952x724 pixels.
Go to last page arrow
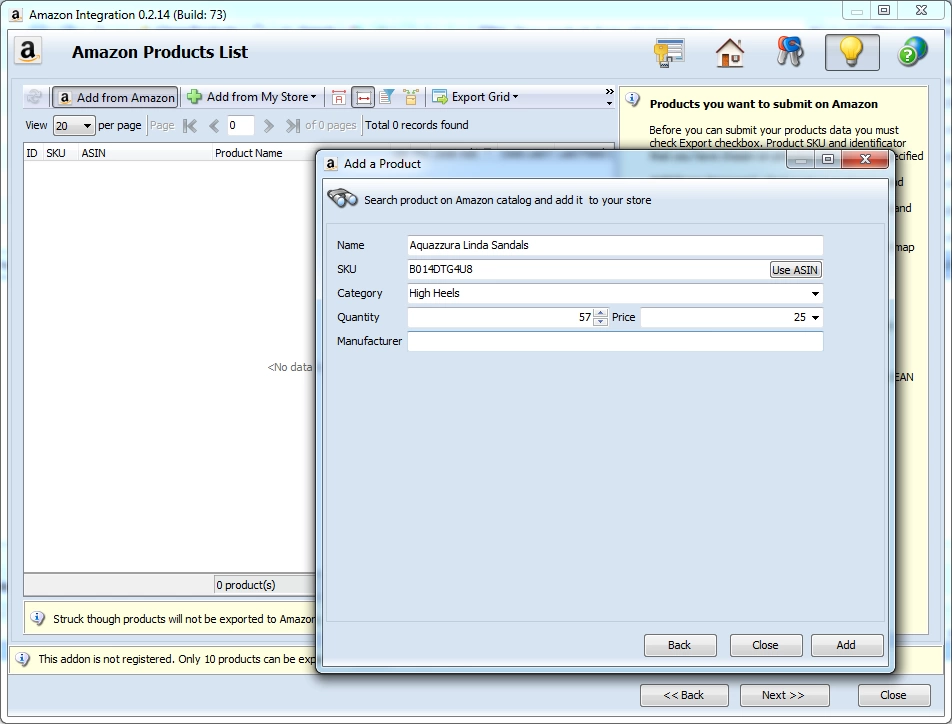(293, 126)
